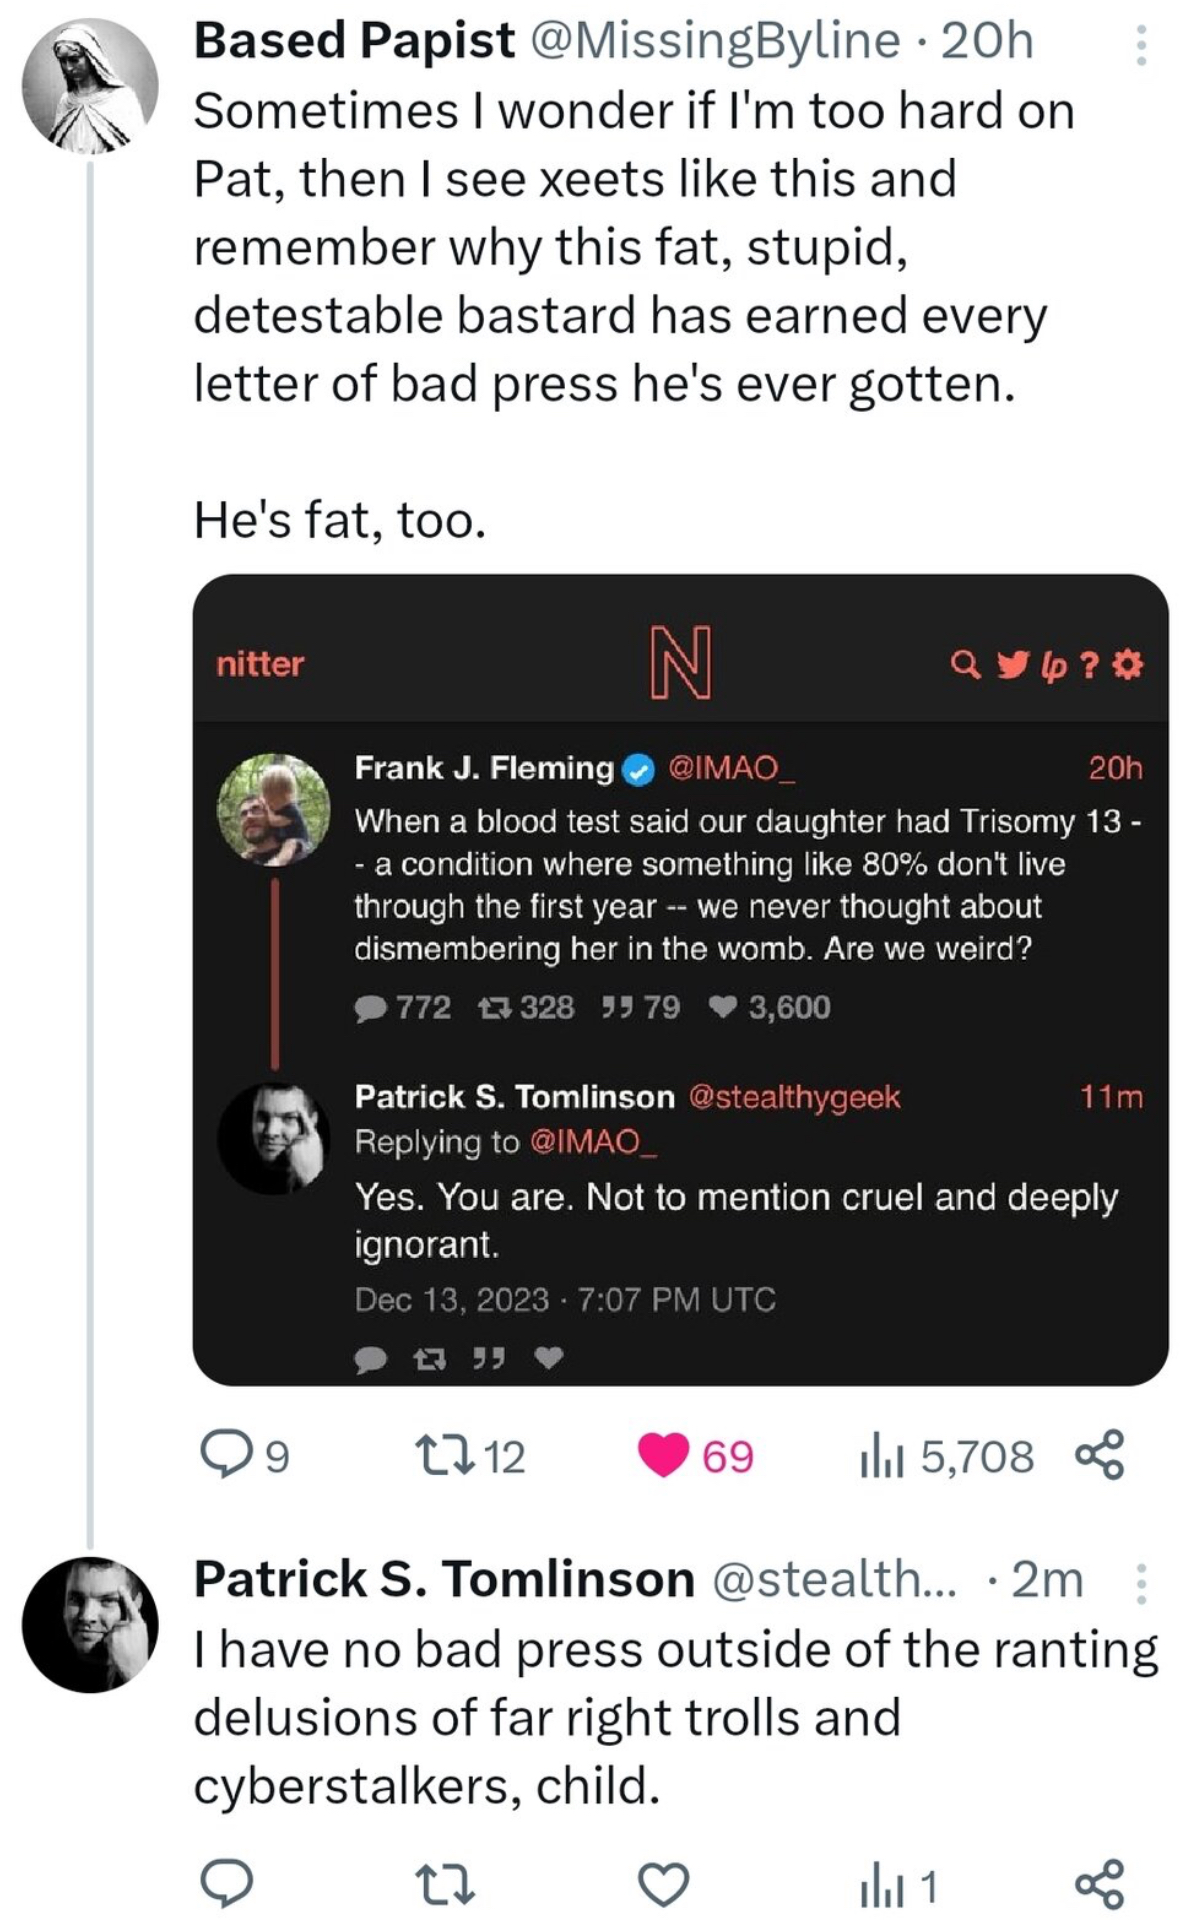Screen dimensions: 1193x1920
Task: Click the nitter search magnifier icon in image
Action: pyautogui.click(x=964, y=664)
